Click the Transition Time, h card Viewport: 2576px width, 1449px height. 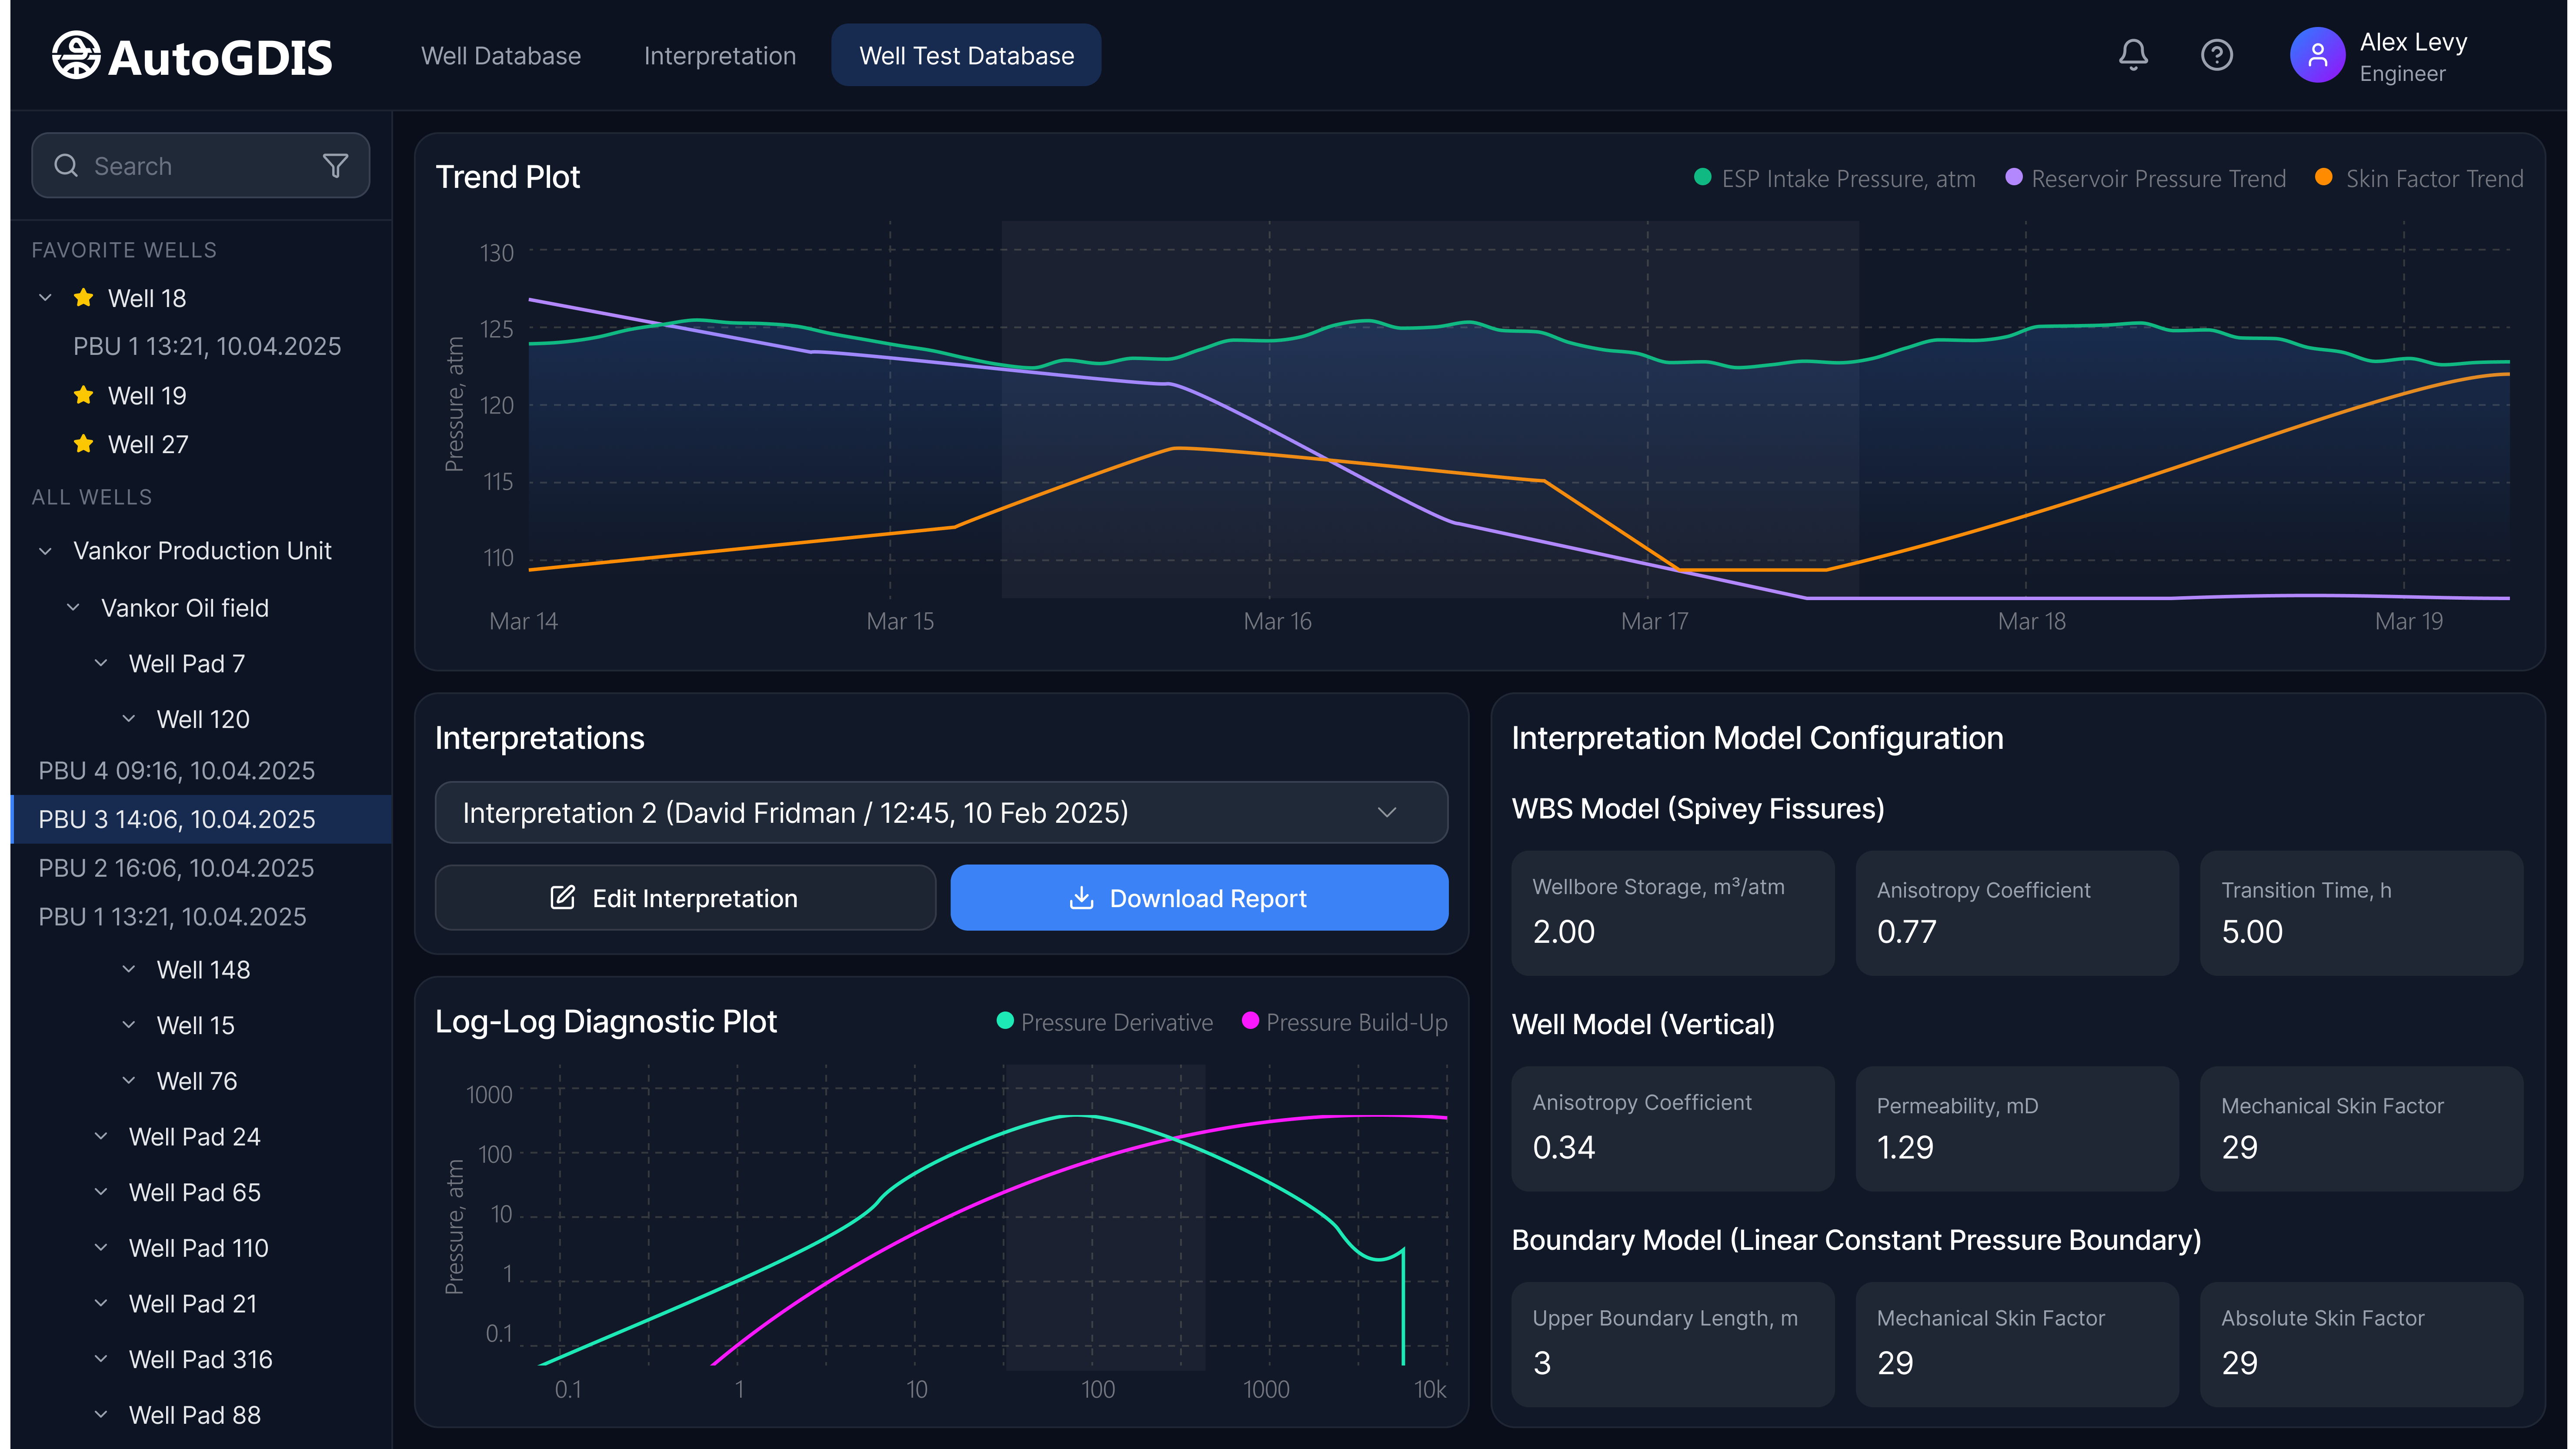point(2361,913)
